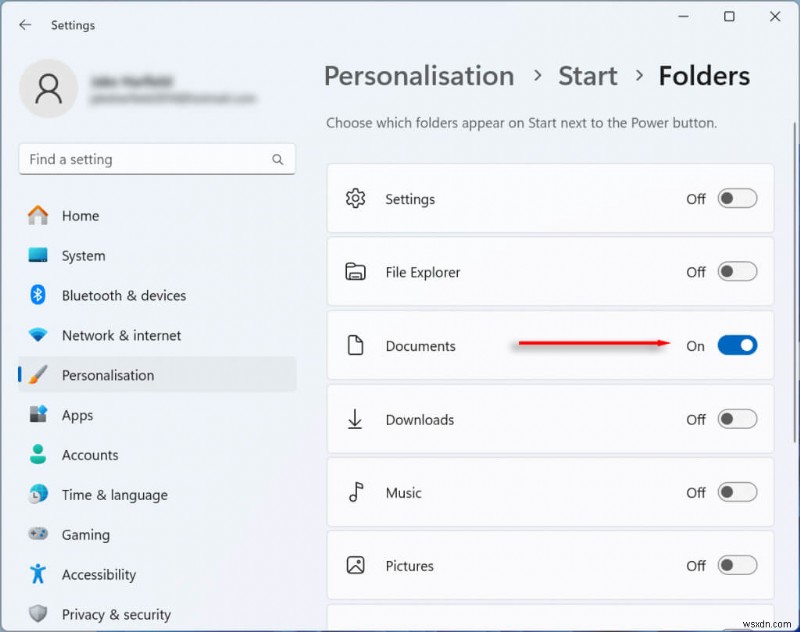The width and height of the screenshot is (800, 632).
Task: Click the Gaming controller icon
Action: [38, 534]
